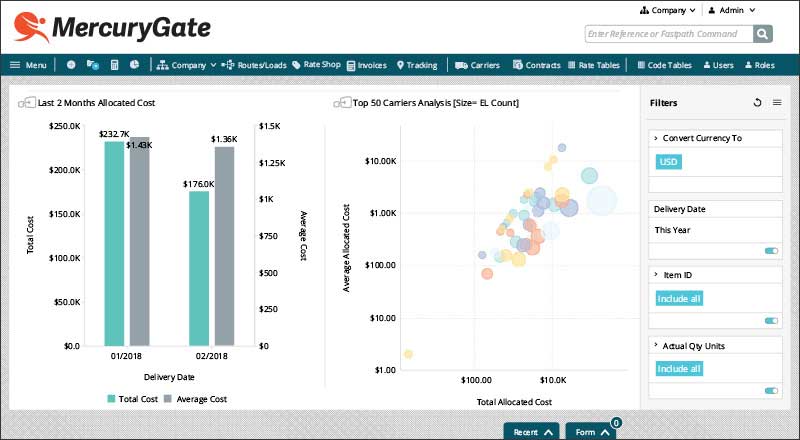Click the teal Total Cost bar for 01/2018
Viewport: 800px width, 440px height.
click(x=114, y=244)
